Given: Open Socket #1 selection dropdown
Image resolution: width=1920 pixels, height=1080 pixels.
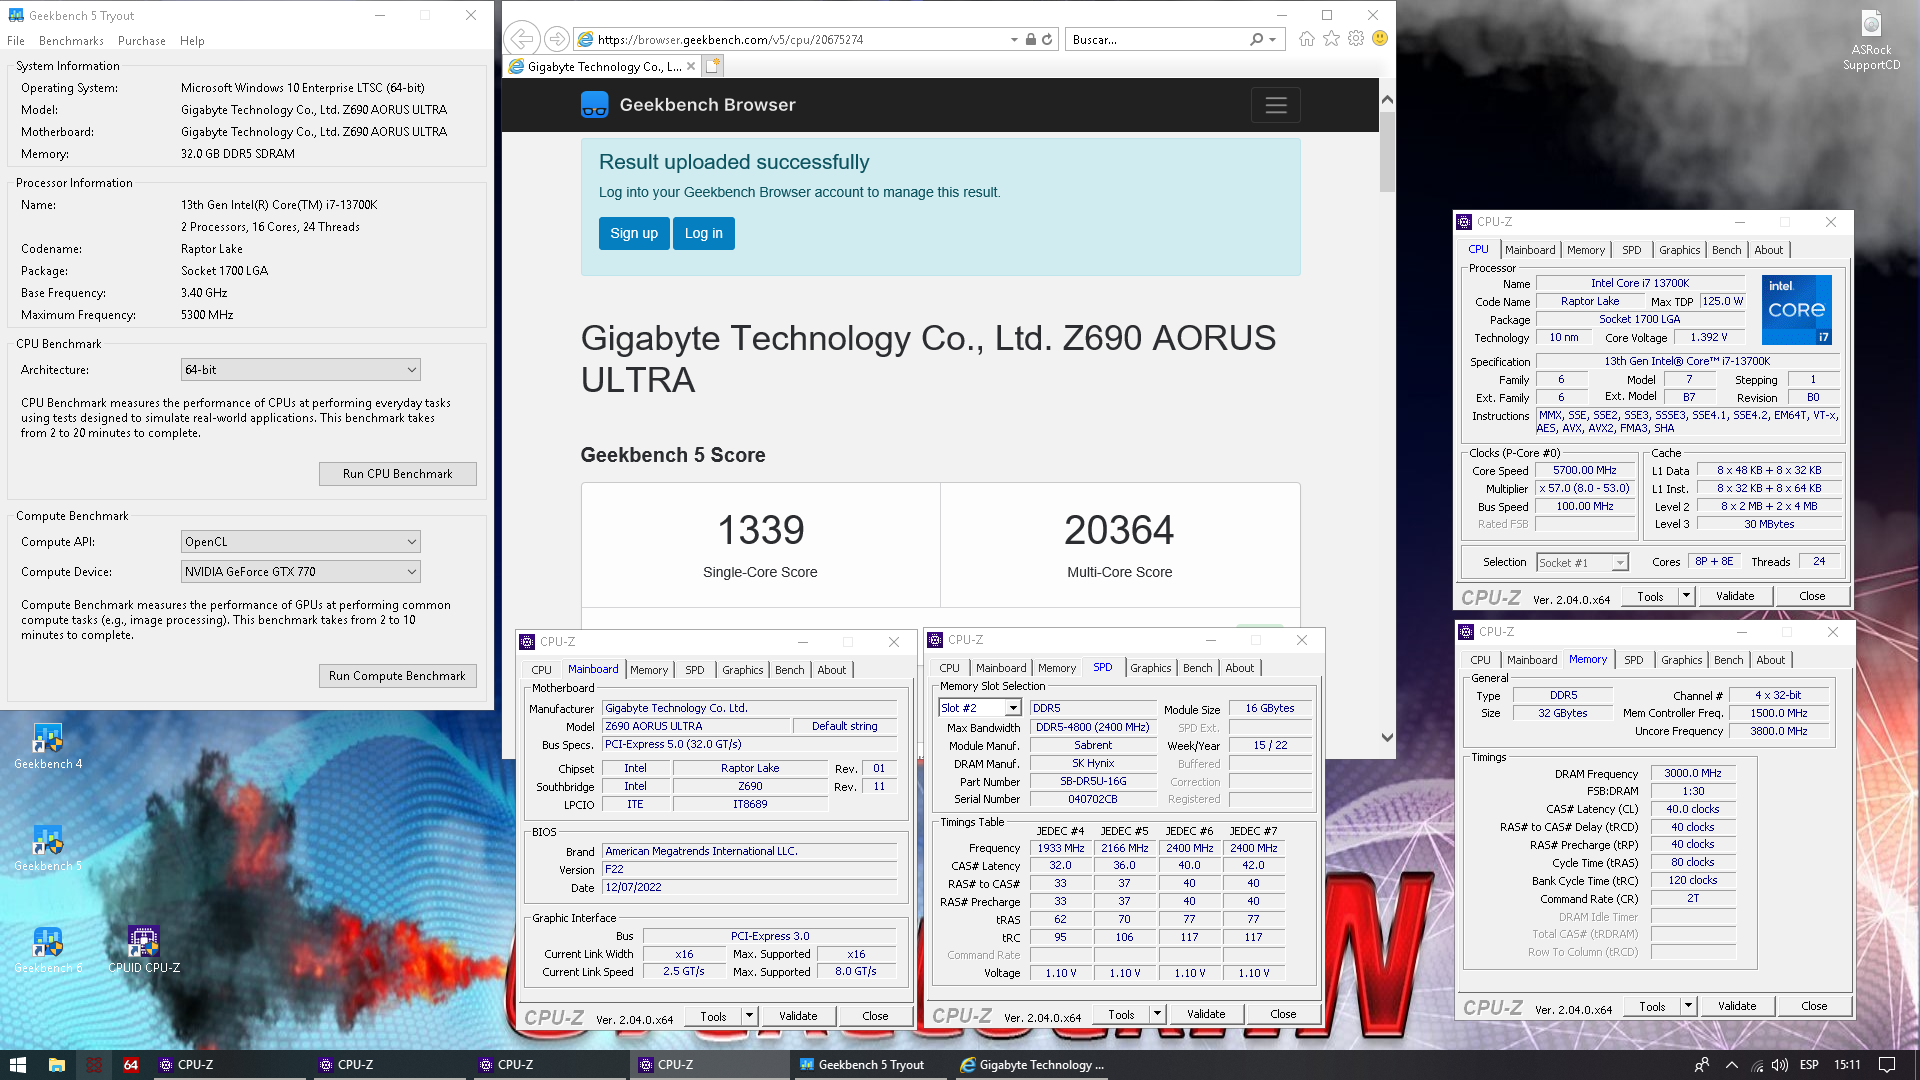Looking at the screenshot, I should (1620, 563).
